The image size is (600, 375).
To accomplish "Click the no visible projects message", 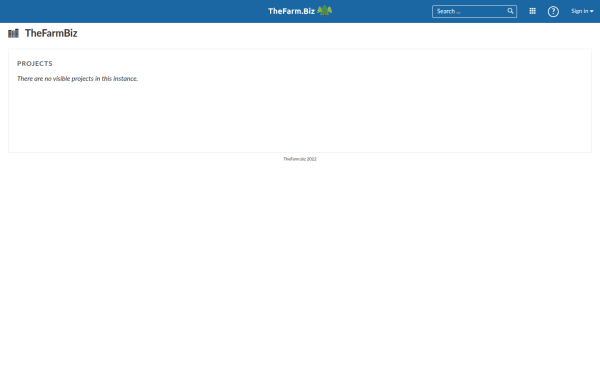I will point(78,78).
